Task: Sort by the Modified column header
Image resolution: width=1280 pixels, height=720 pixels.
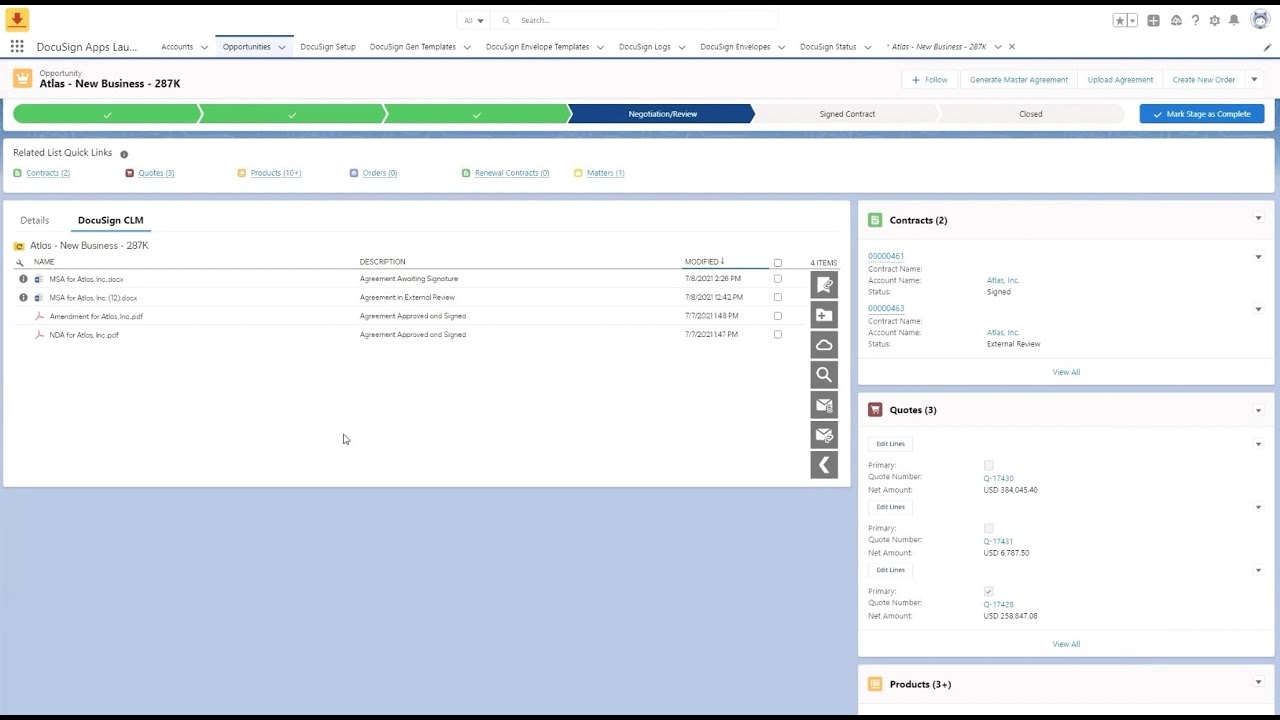Action: pyautogui.click(x=704, y=262)
